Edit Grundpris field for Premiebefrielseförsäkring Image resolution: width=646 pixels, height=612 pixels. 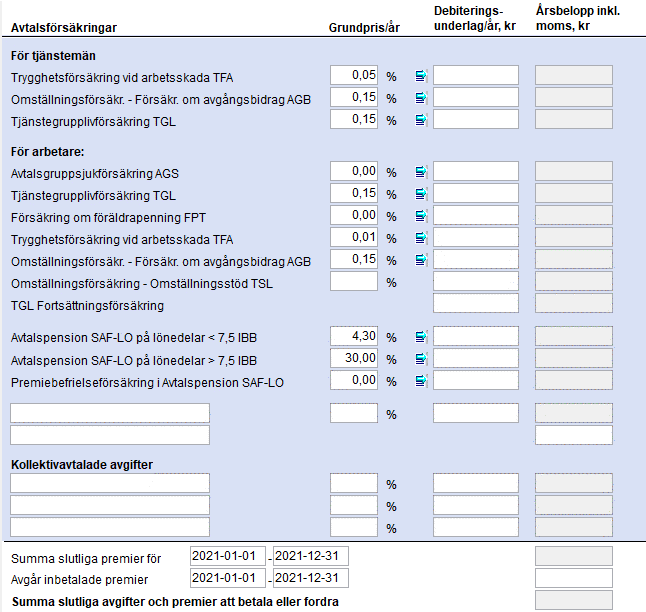tap(354, 380)
